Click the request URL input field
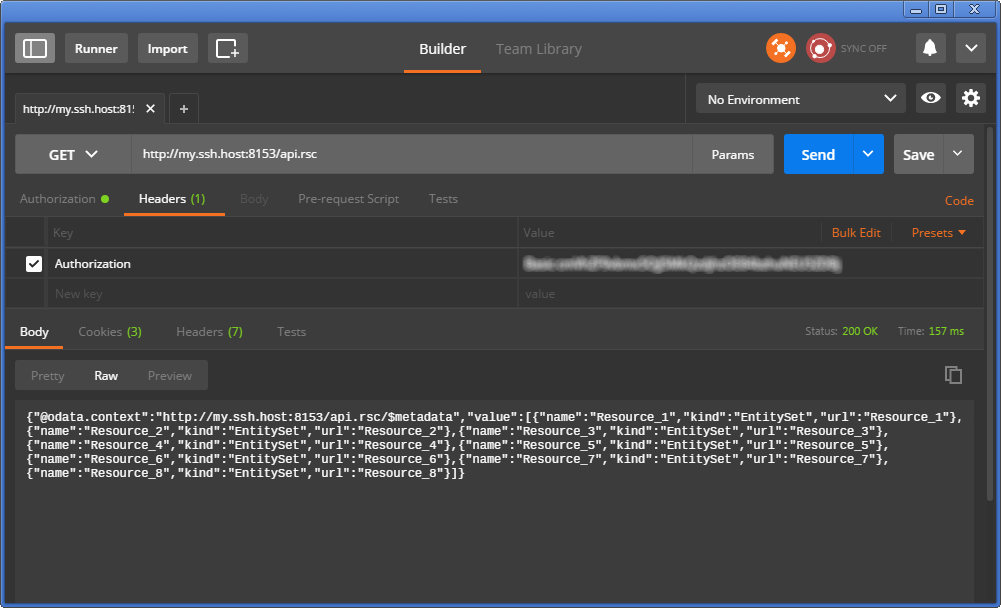Viewport: 1001px width, 608px height. click(410, 154)
